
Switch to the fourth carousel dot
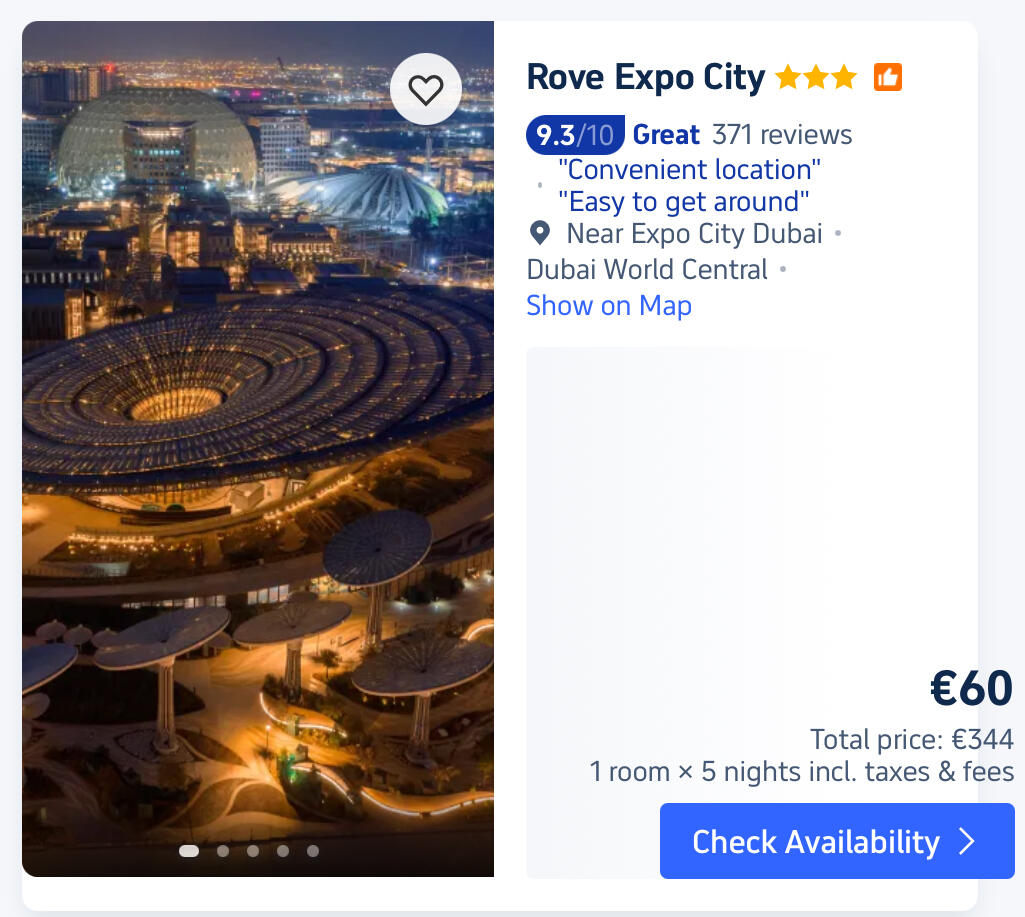point(283,851)
